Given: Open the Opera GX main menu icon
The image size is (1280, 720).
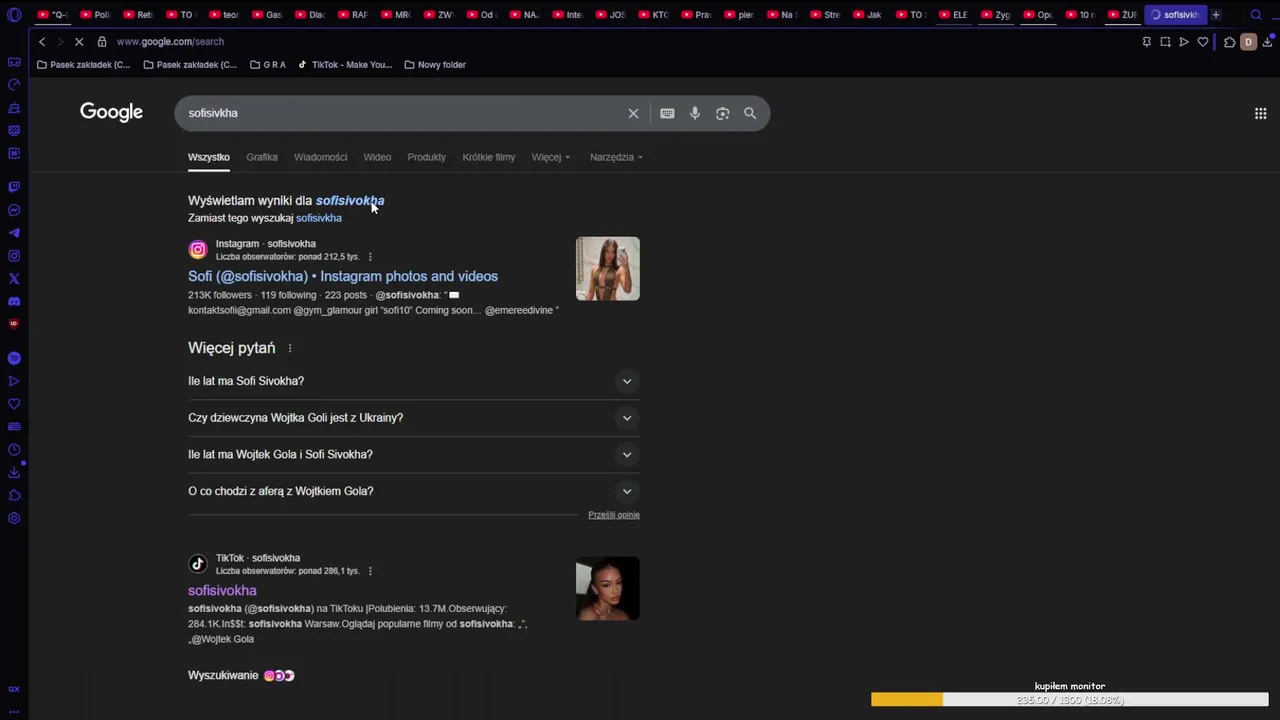Looking at the screenshot, I should (x=14, y=15).
